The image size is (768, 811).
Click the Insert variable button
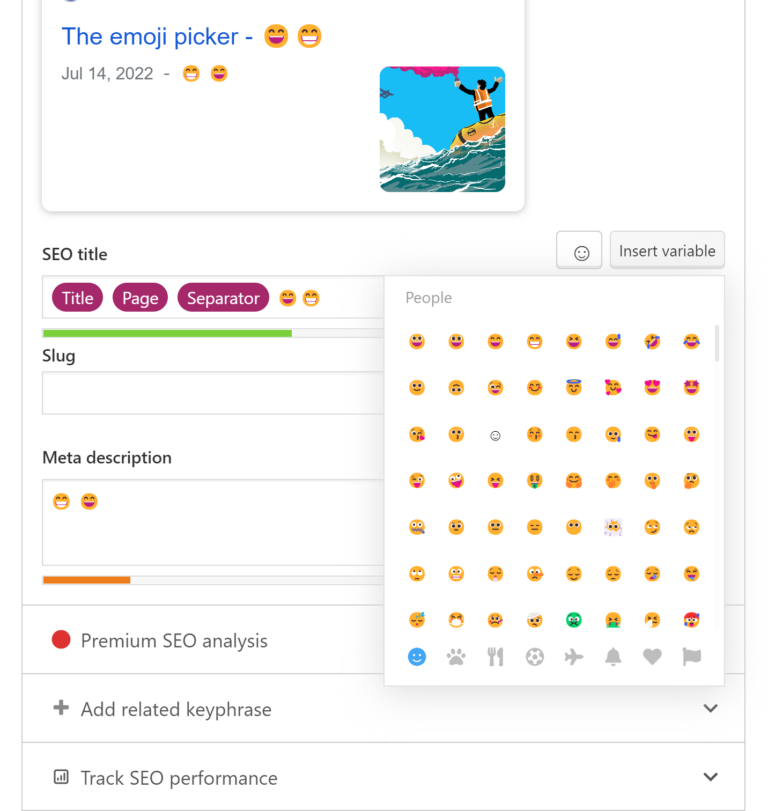click(666, 250)
